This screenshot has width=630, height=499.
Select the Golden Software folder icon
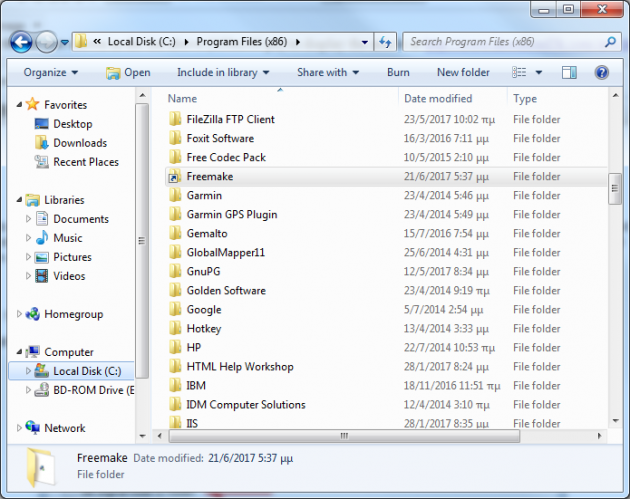point(174,290)
